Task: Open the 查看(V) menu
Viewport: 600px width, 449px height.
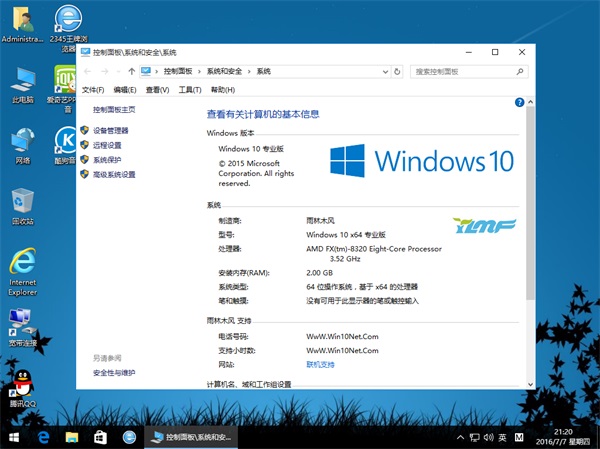Action: click(x=157, y=90)
